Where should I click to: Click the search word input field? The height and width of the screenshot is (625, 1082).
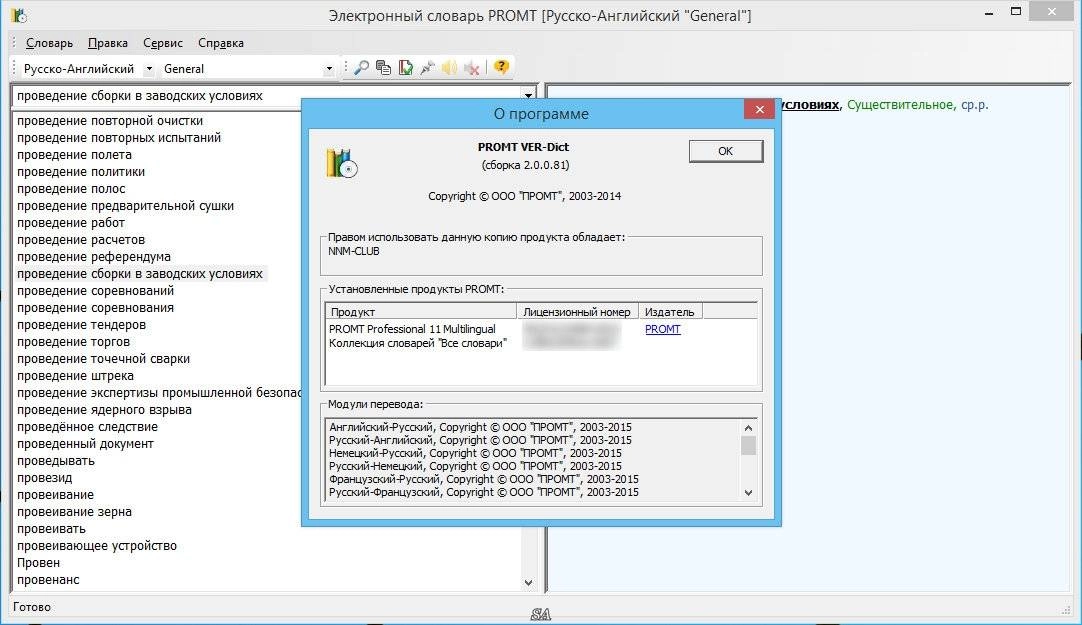[x=266, y=96]
